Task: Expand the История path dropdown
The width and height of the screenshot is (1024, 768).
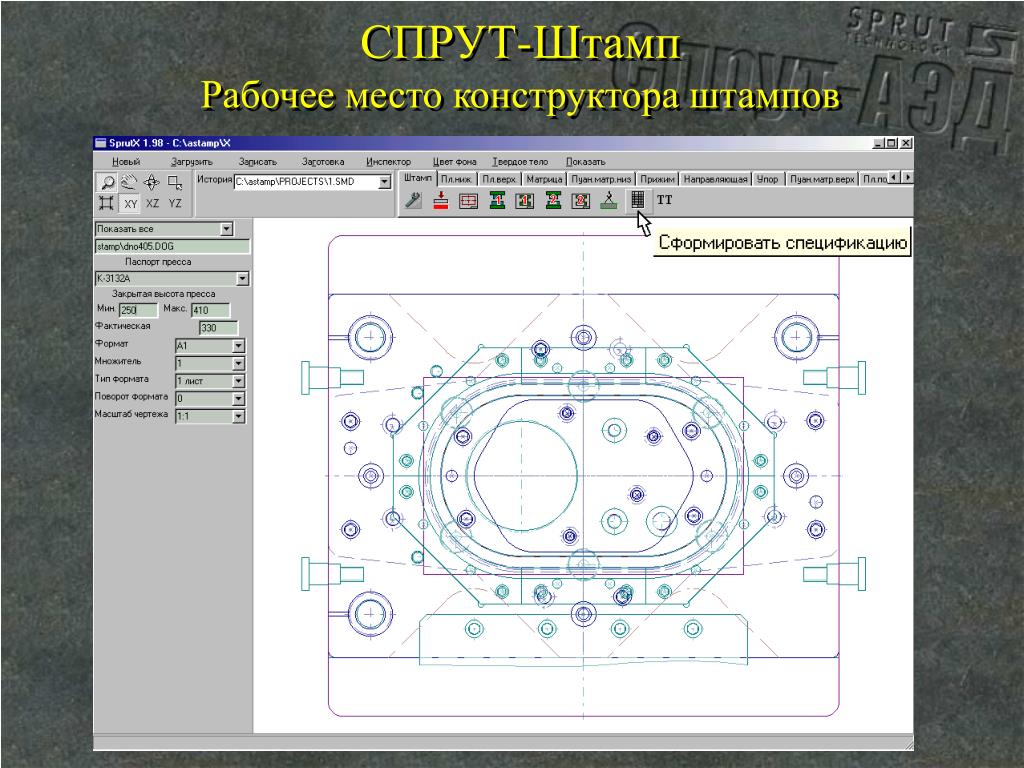Action: [x=385, y=182]
